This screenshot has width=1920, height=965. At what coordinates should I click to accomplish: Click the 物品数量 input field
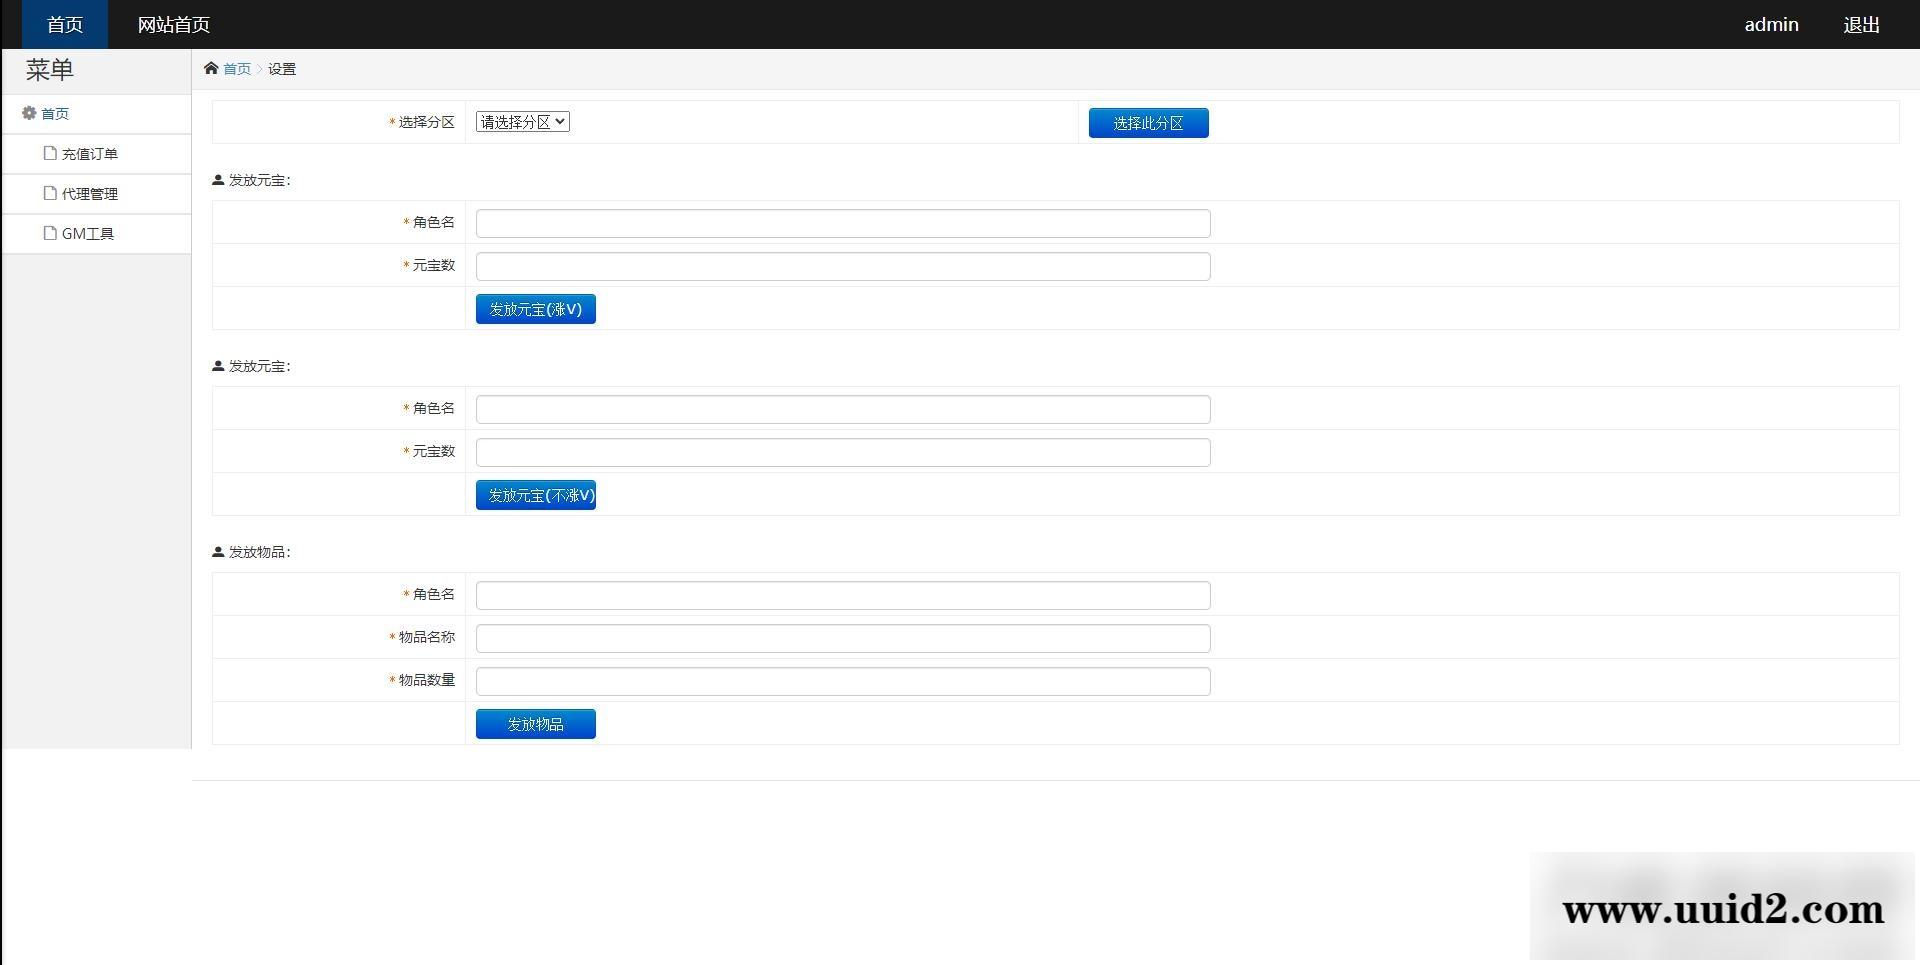[842, 681]
